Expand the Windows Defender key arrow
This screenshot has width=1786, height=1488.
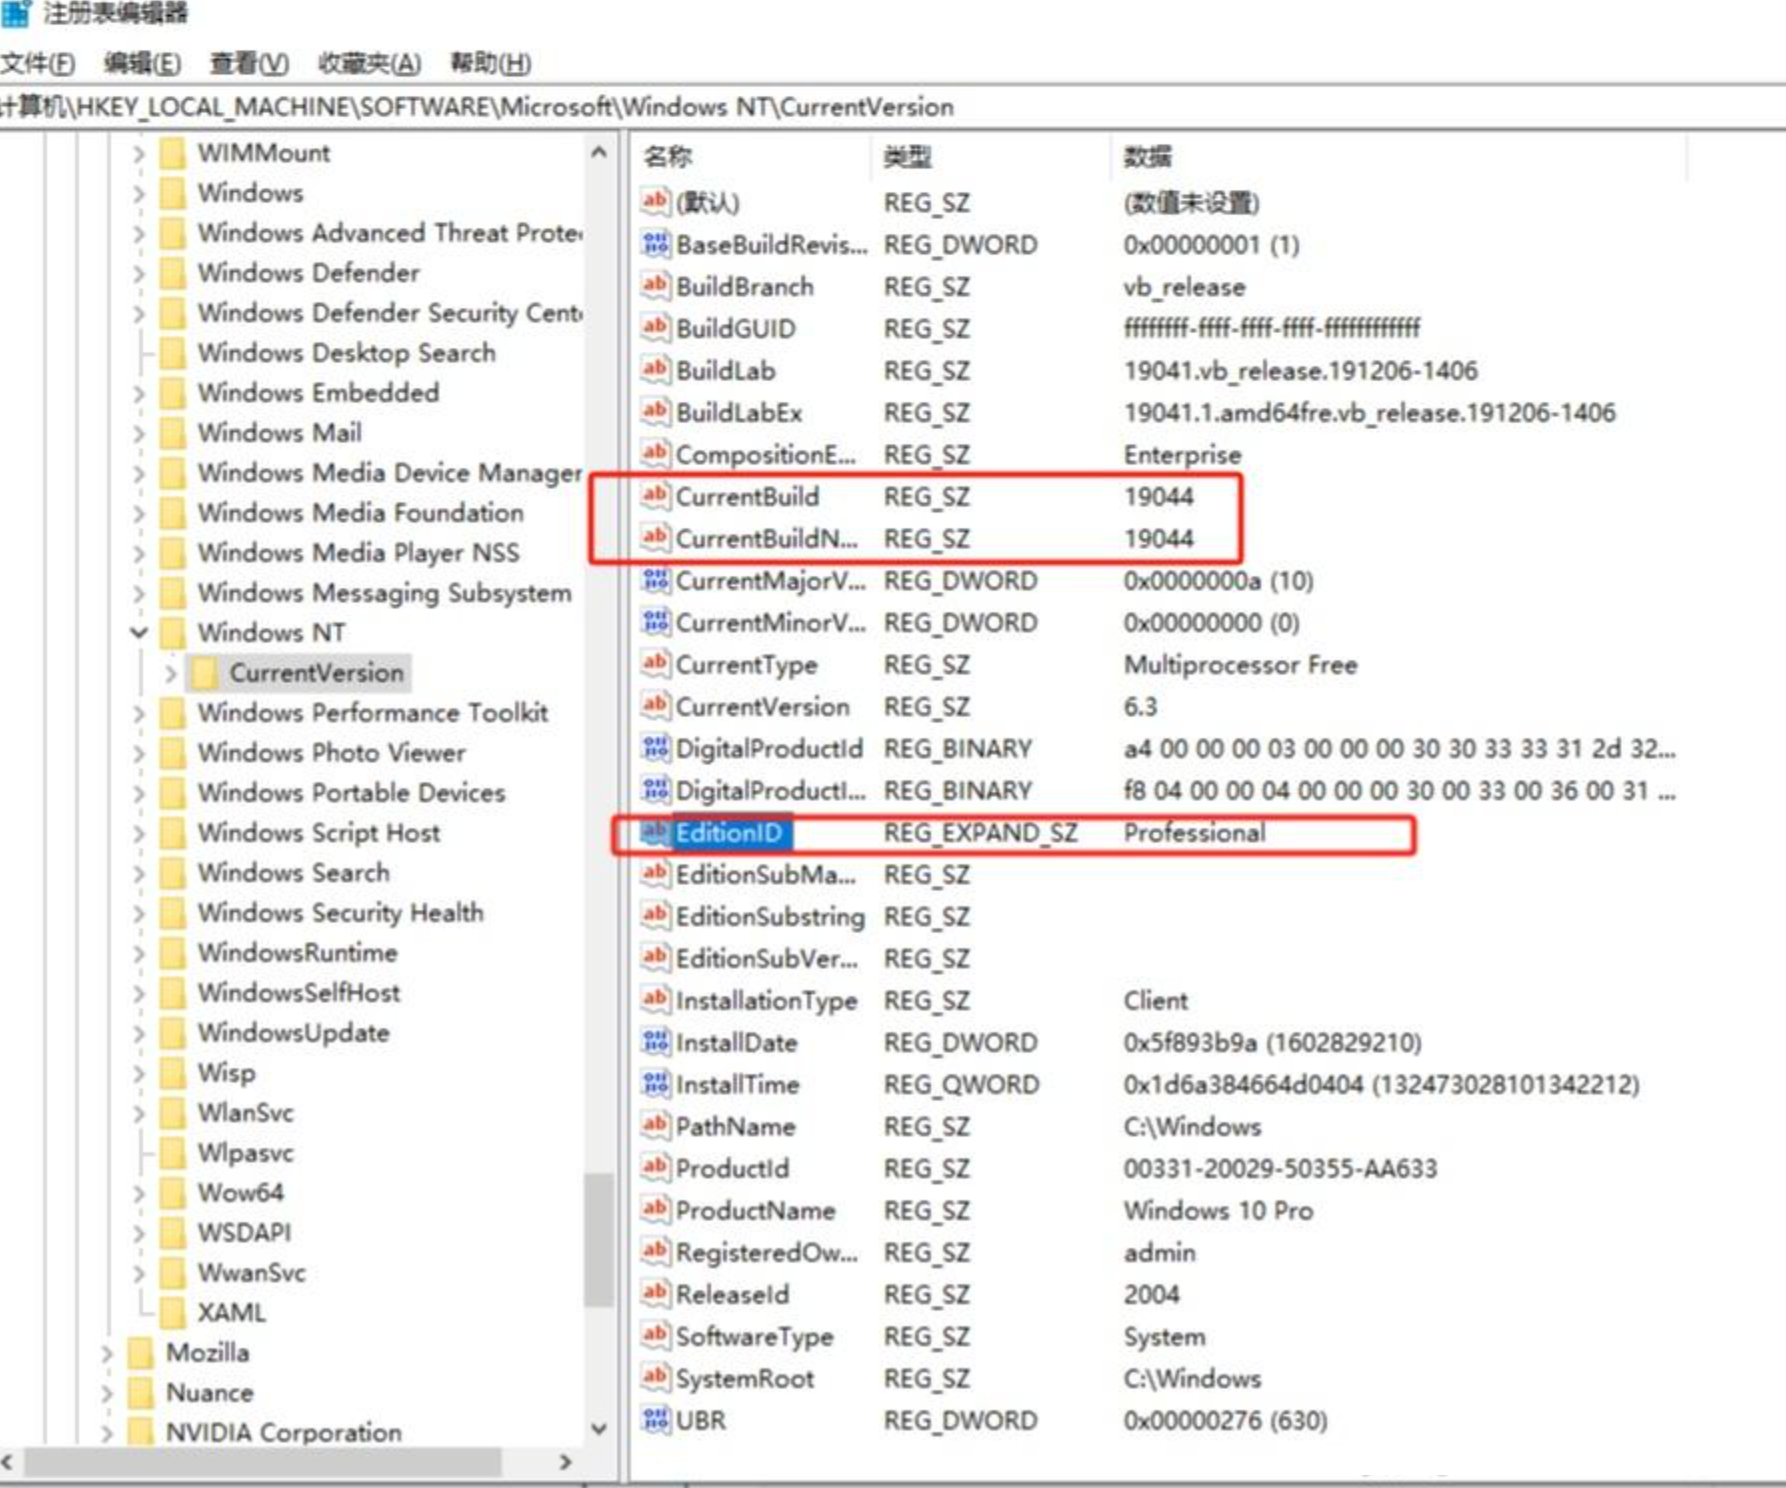pyautogui.click(x=139, y=273)
